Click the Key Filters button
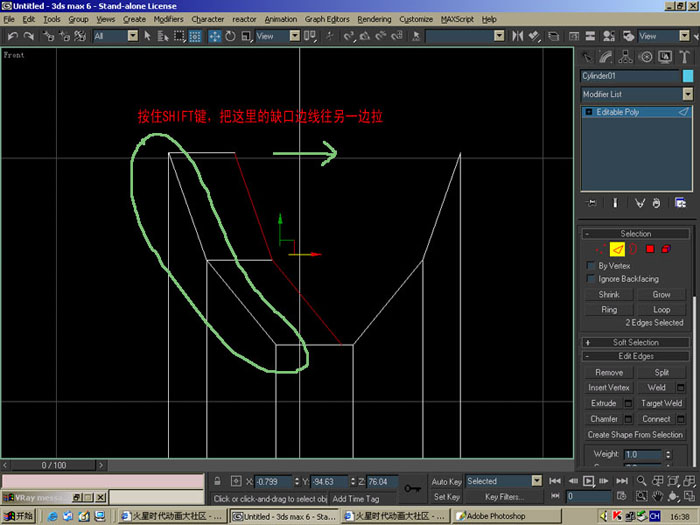This screenshot has height=525, width=700. tap(504, 497)
